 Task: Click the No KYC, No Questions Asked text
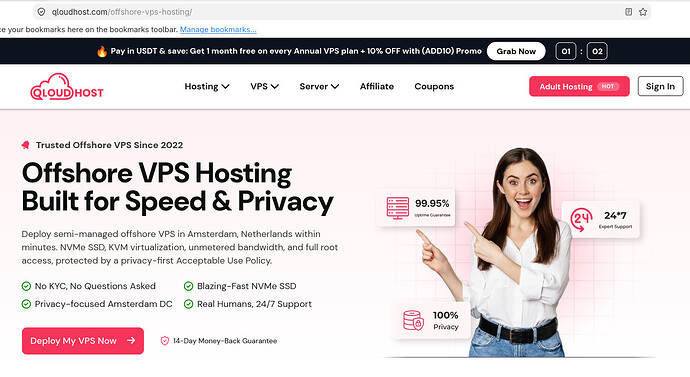click(95, 286)
